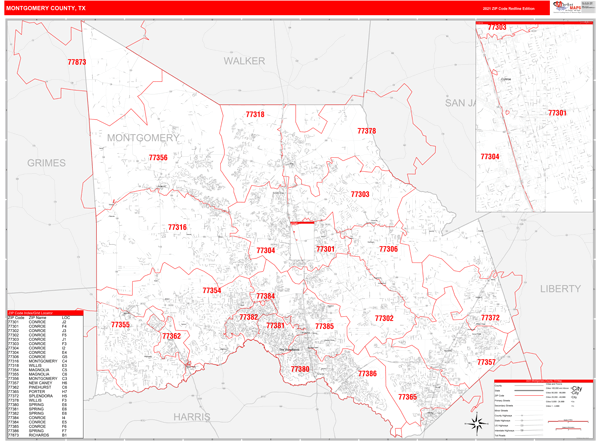Click ZIP code 77362 label
The image size is (600, 441).
pos(171,336)
